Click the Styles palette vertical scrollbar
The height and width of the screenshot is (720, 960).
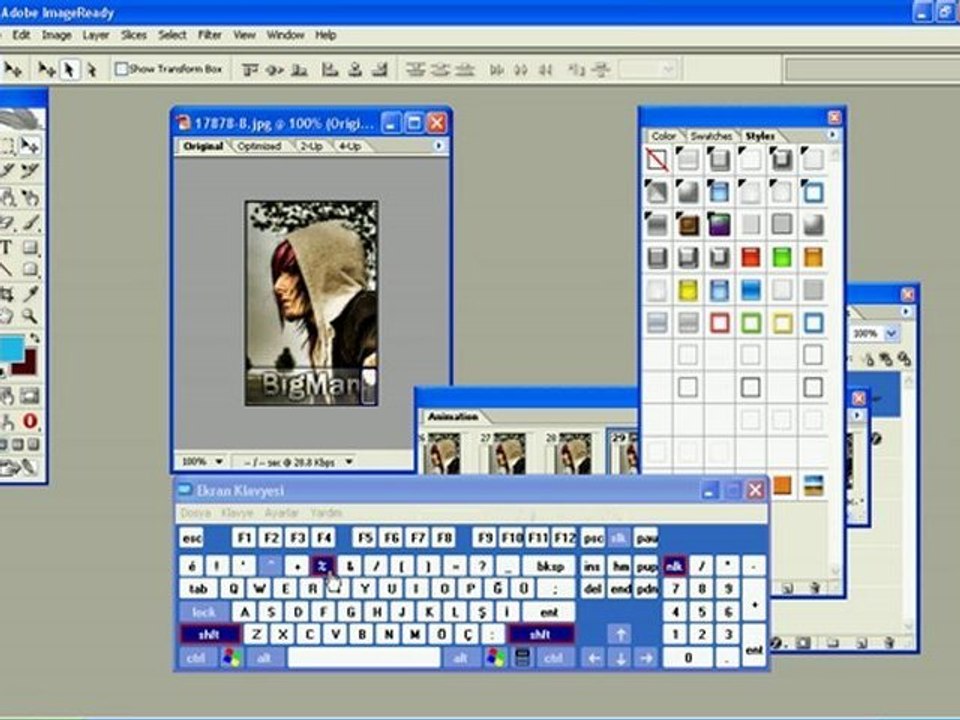(x=835, y=361)
